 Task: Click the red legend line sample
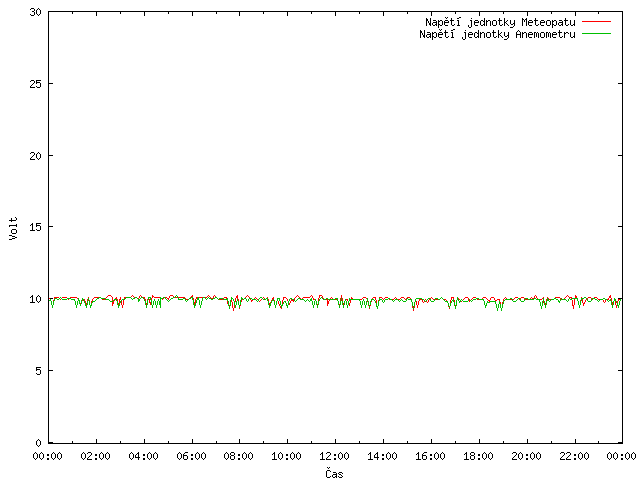pyautogui.click(x=596, y=22)
